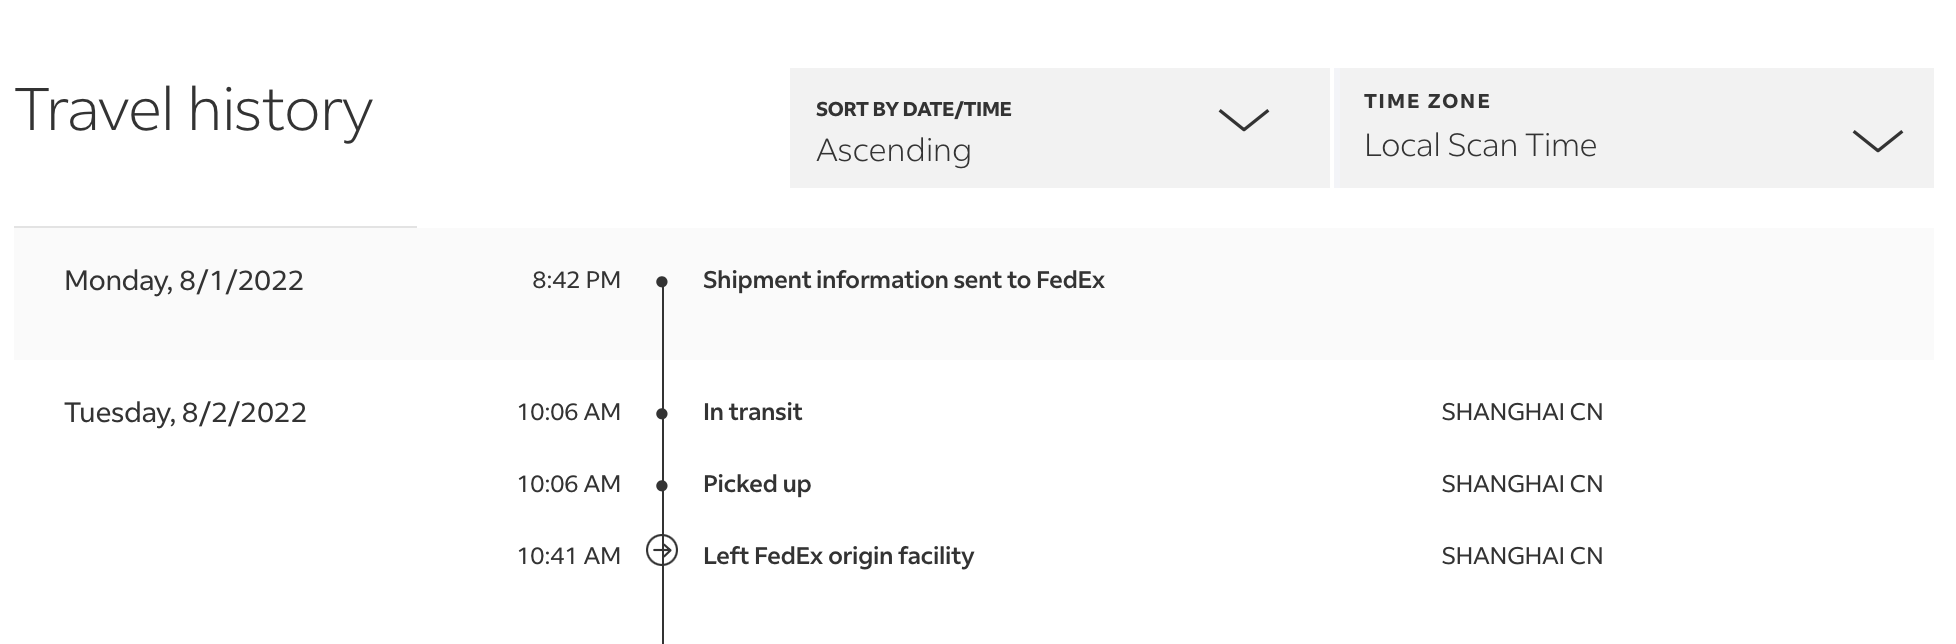Click the Monday, 8/1/2022 date label
Screen dimensions: 1956x644
184,280
